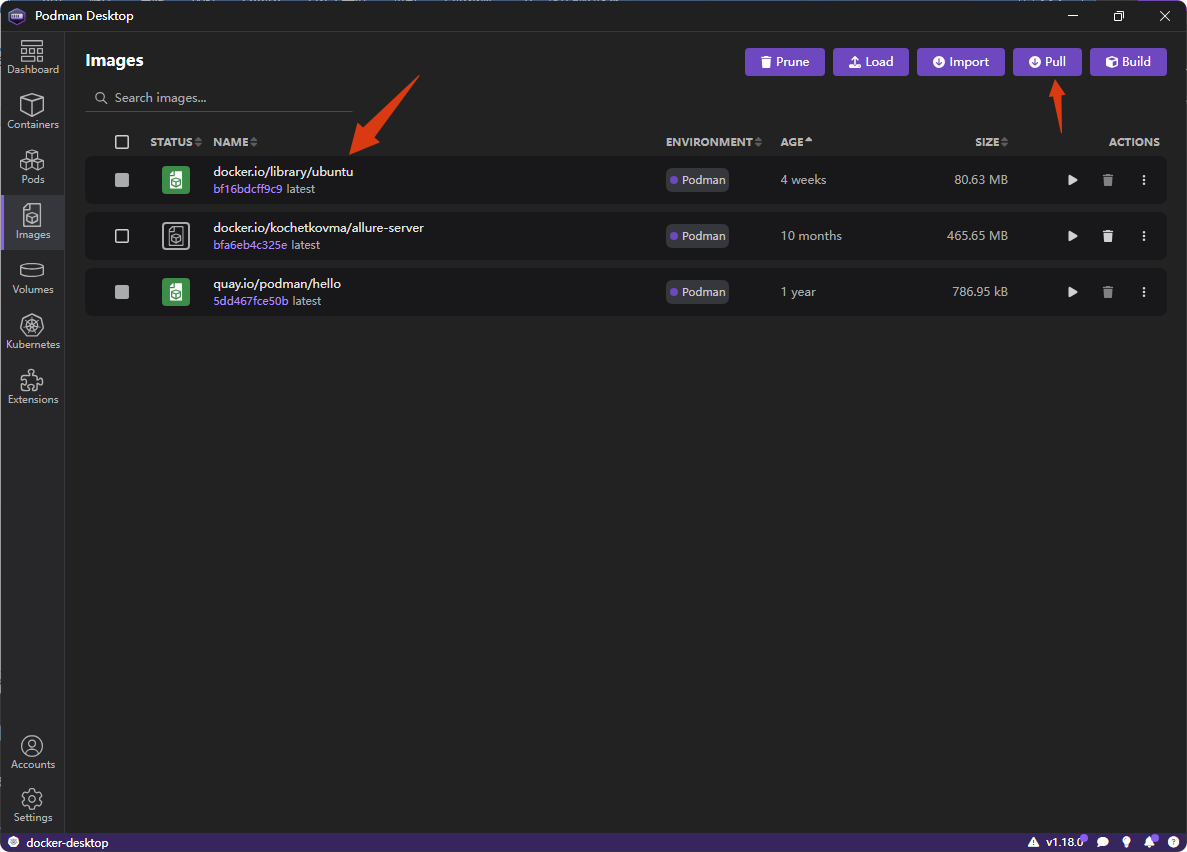Open the quay.io/podman/hello image name

[277, 284]
